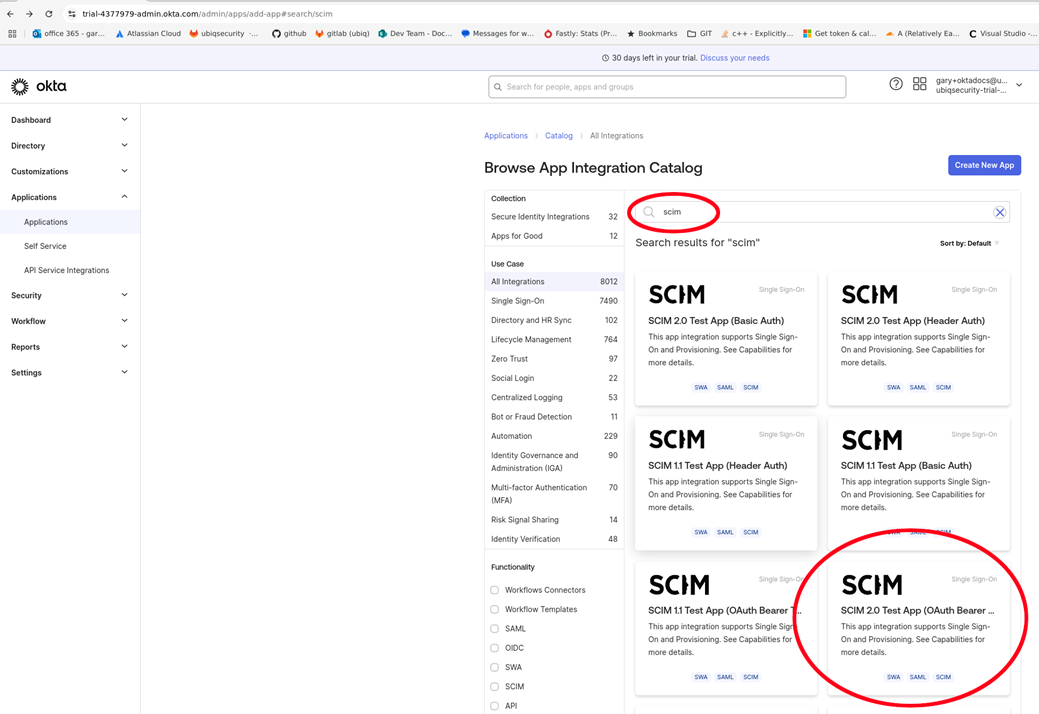This screenshot has width=1039, height=714.
Task: Open the office 365 bookmark
Action: click(68, 33)
